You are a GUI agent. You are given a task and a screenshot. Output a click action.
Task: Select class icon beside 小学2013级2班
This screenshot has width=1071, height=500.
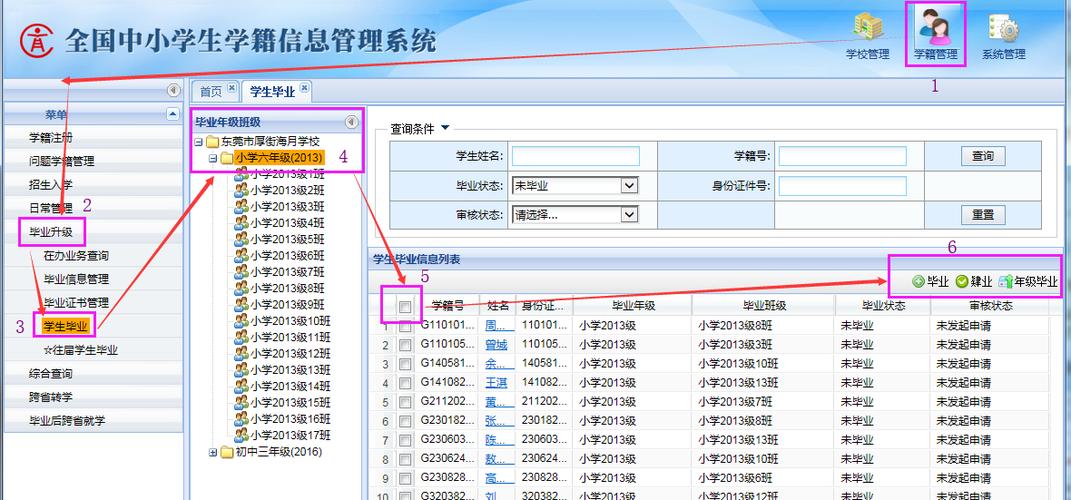[x=241, y=190]
